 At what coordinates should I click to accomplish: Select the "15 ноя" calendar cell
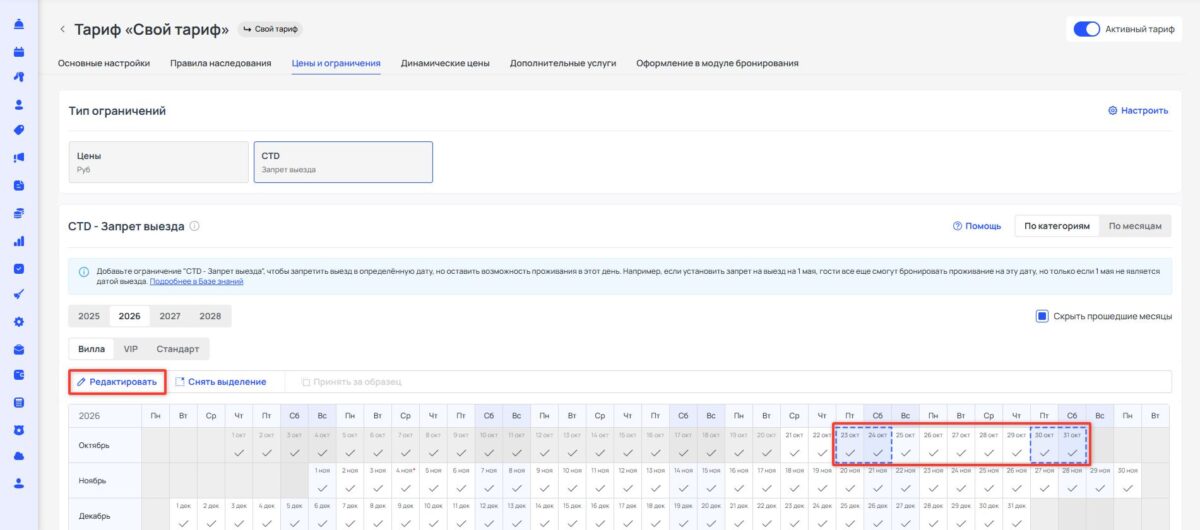[x=710, y=479]
